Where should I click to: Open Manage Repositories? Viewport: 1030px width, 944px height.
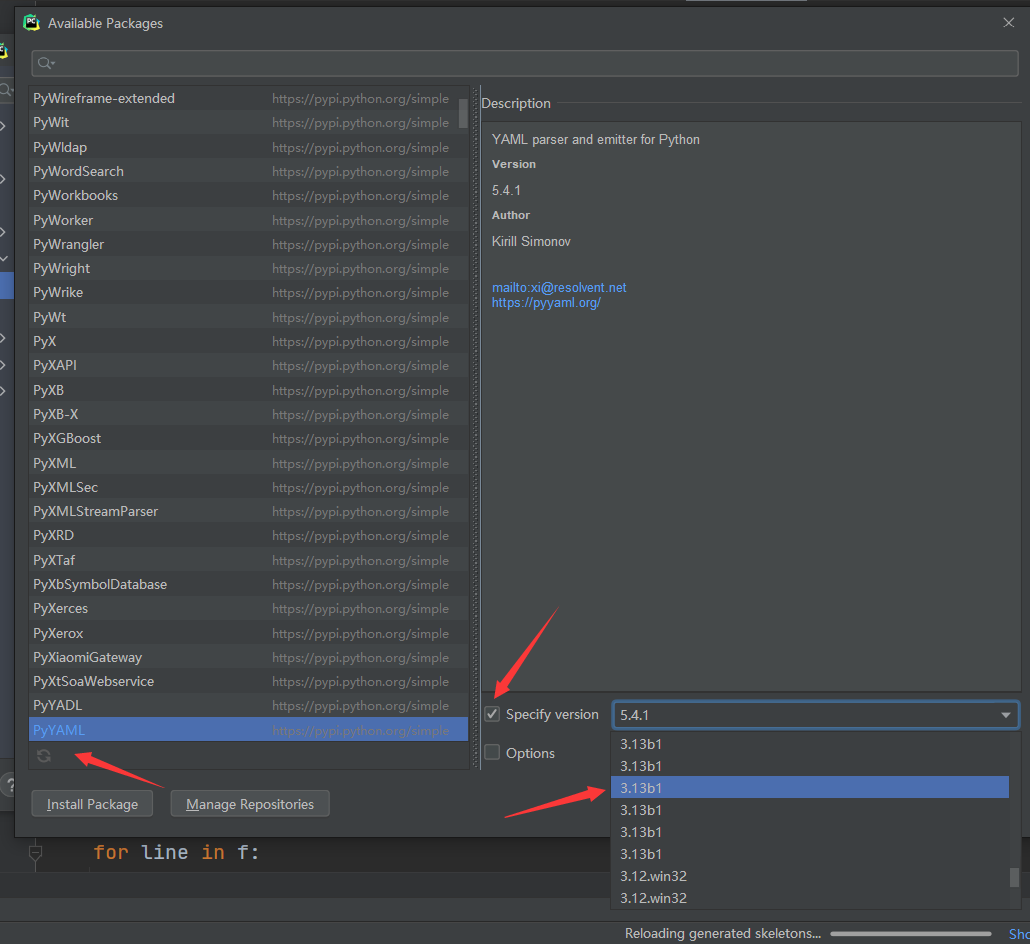(x=249, y=803)
